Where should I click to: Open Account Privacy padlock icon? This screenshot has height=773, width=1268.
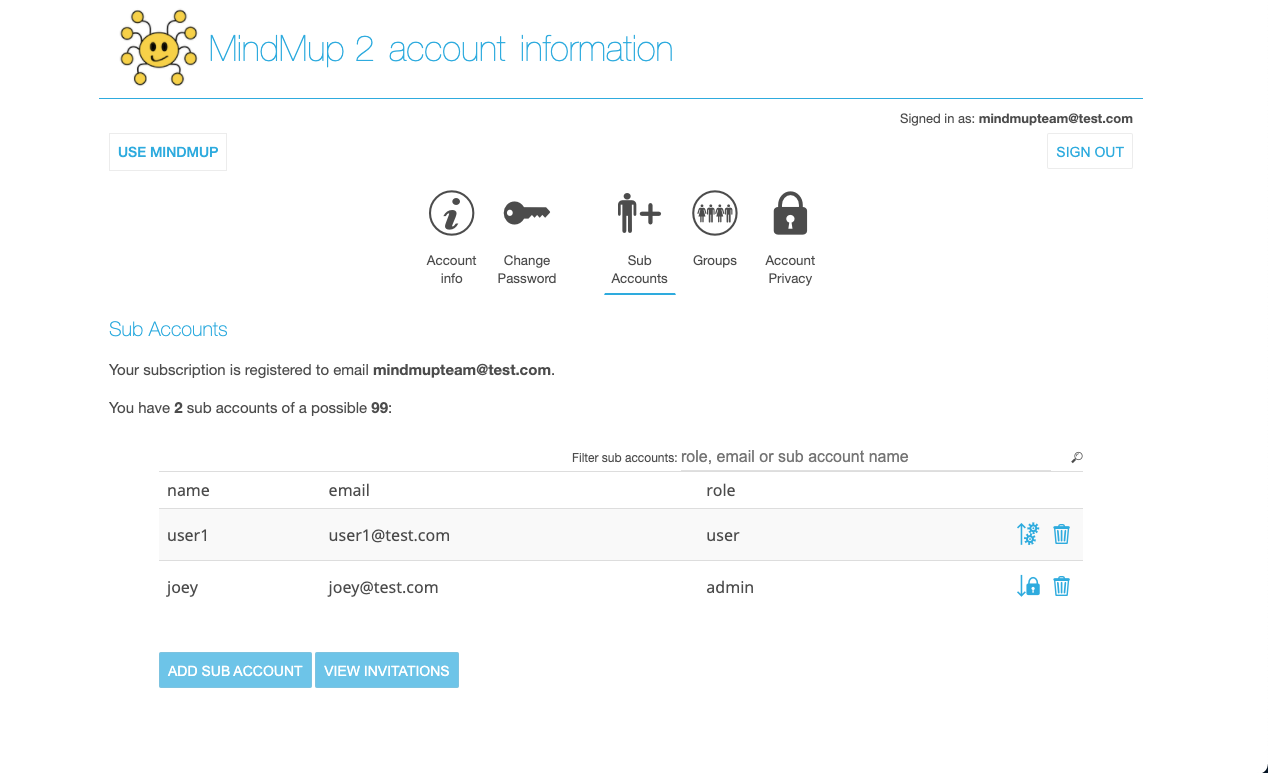(790, 213)
